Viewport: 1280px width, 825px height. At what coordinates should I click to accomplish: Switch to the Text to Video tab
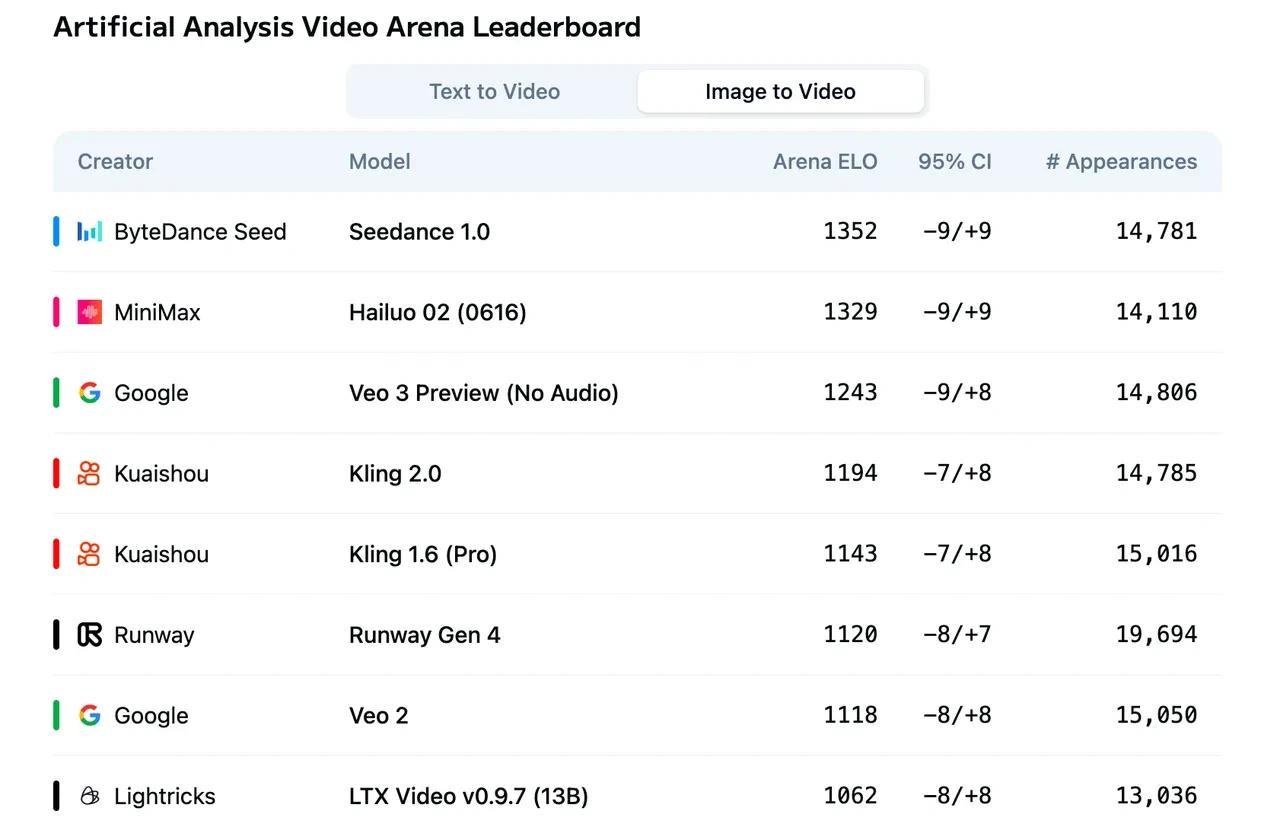(x=494, y=91)
